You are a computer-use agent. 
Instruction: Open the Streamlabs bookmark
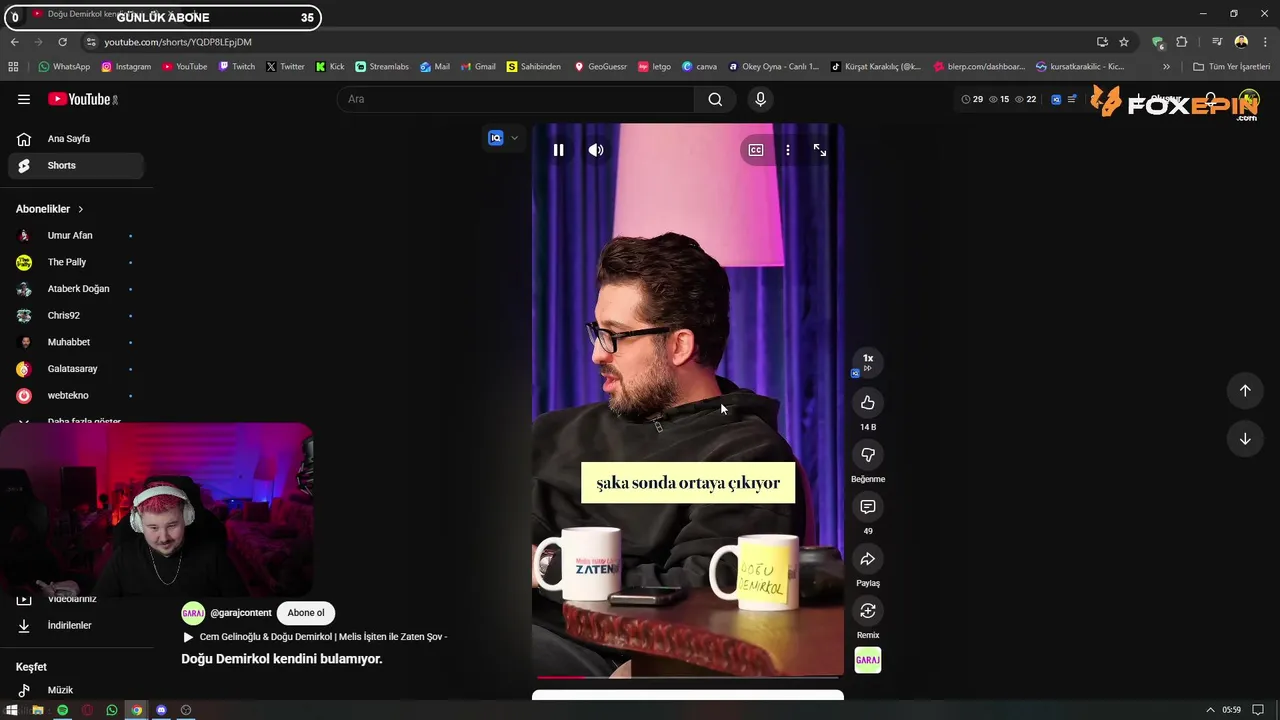(x=382, y=67)
